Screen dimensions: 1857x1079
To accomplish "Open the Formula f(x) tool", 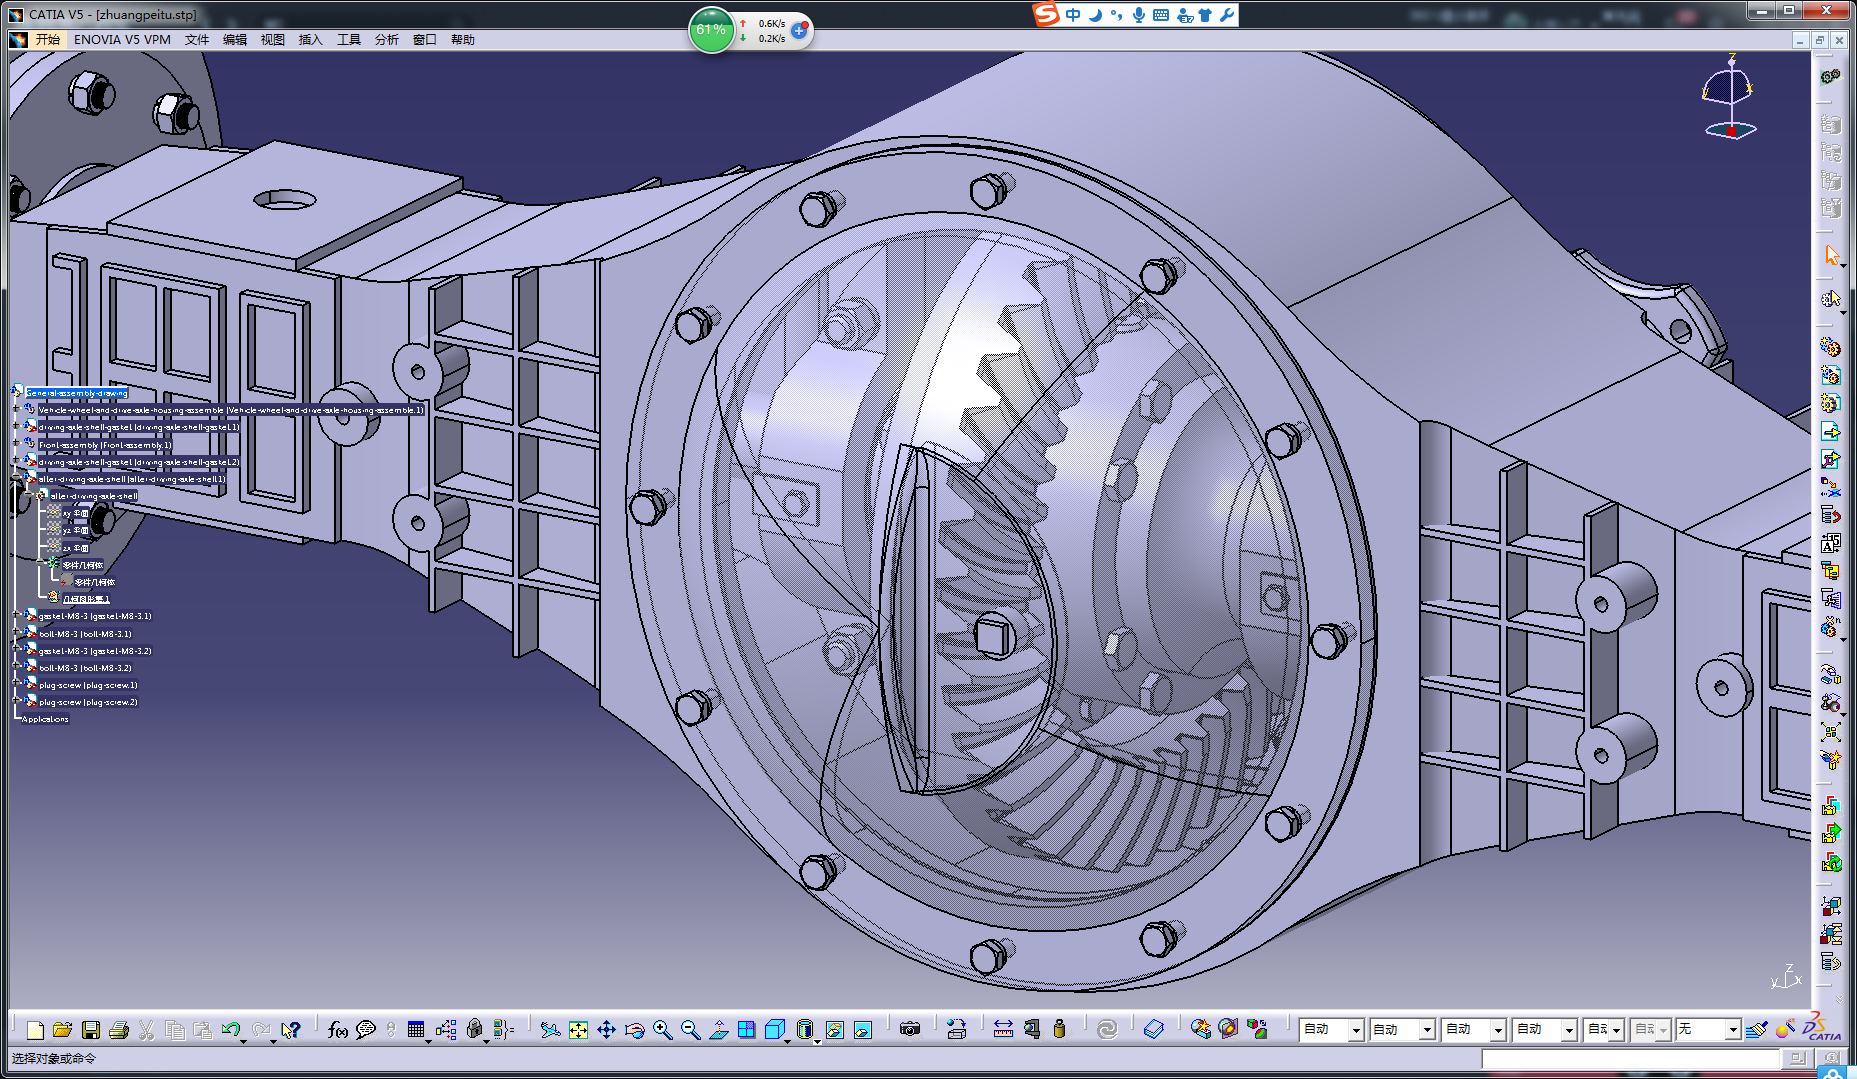I will click(x=338, y=1030).
